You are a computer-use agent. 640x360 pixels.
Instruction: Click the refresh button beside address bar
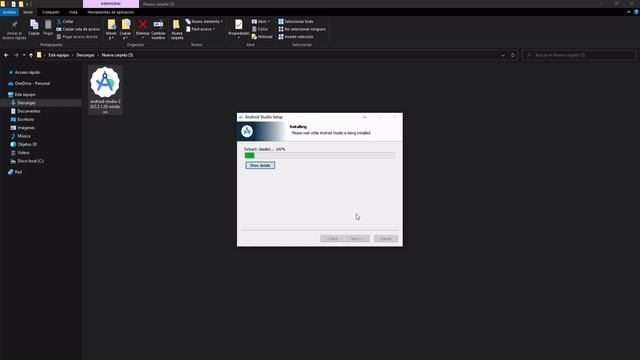(x=513, y=55)
